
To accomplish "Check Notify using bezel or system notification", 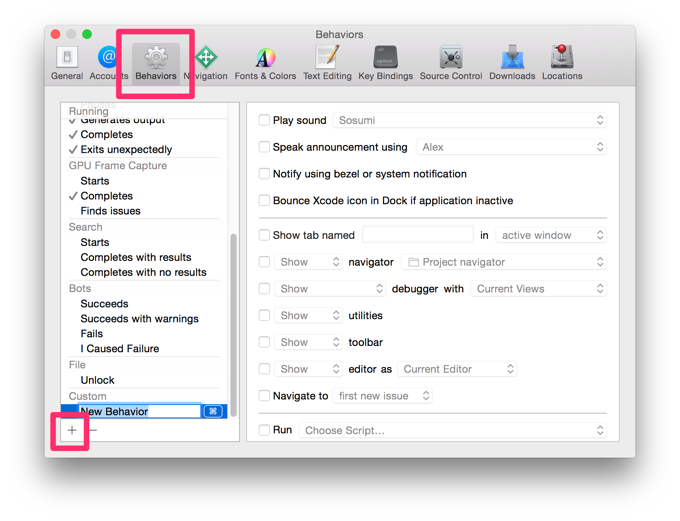I will pyautogui.click(x=264, y=174).
